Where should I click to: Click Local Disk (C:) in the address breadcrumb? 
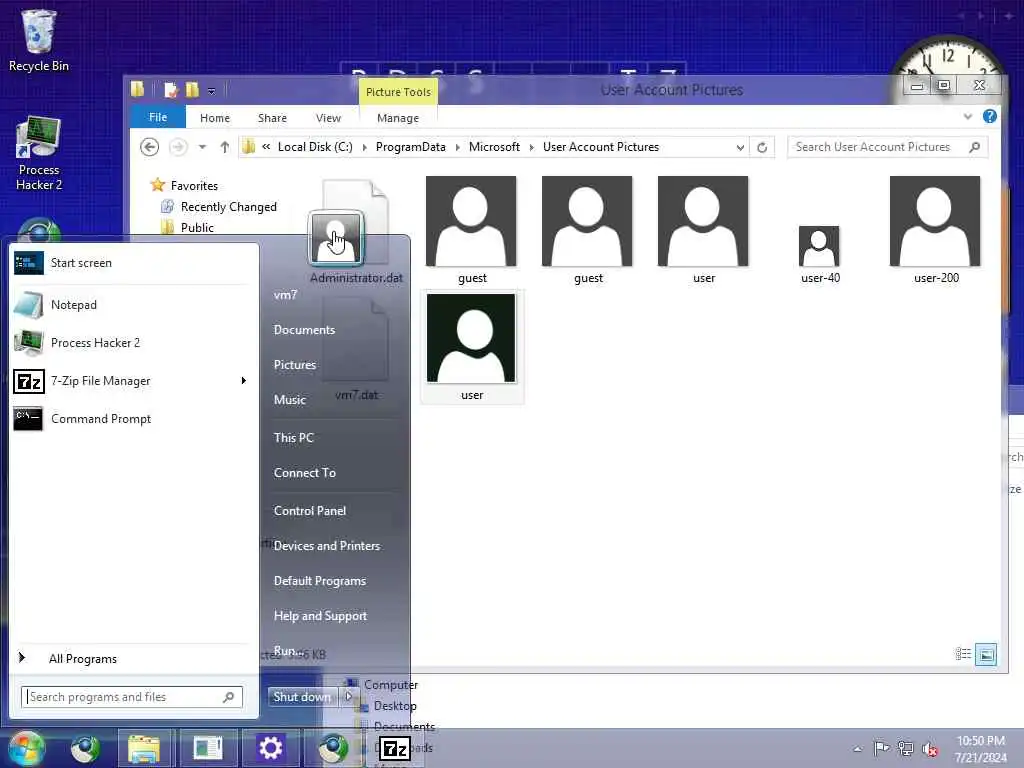click(x=315, y=147)
